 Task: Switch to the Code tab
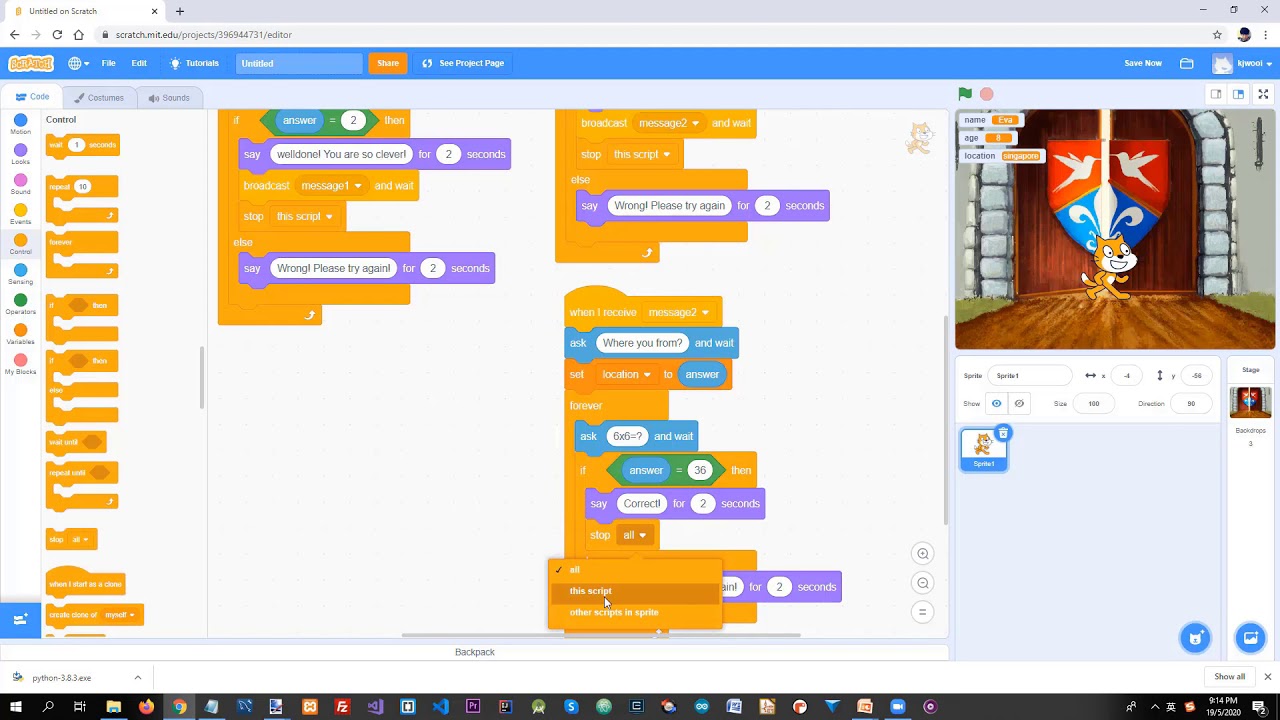(32, 97)
